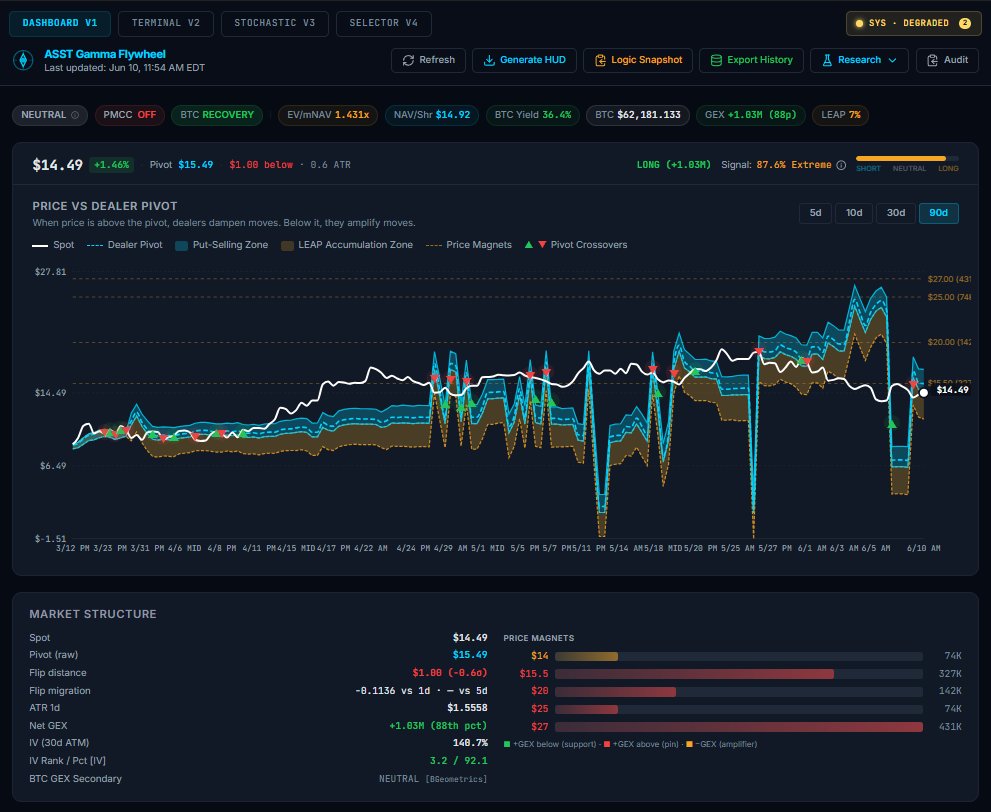The height and width of the screenshot is (812, 991).
Task: Click the $27.00 price magnet chart label
Action: click(x=949, y=279)
